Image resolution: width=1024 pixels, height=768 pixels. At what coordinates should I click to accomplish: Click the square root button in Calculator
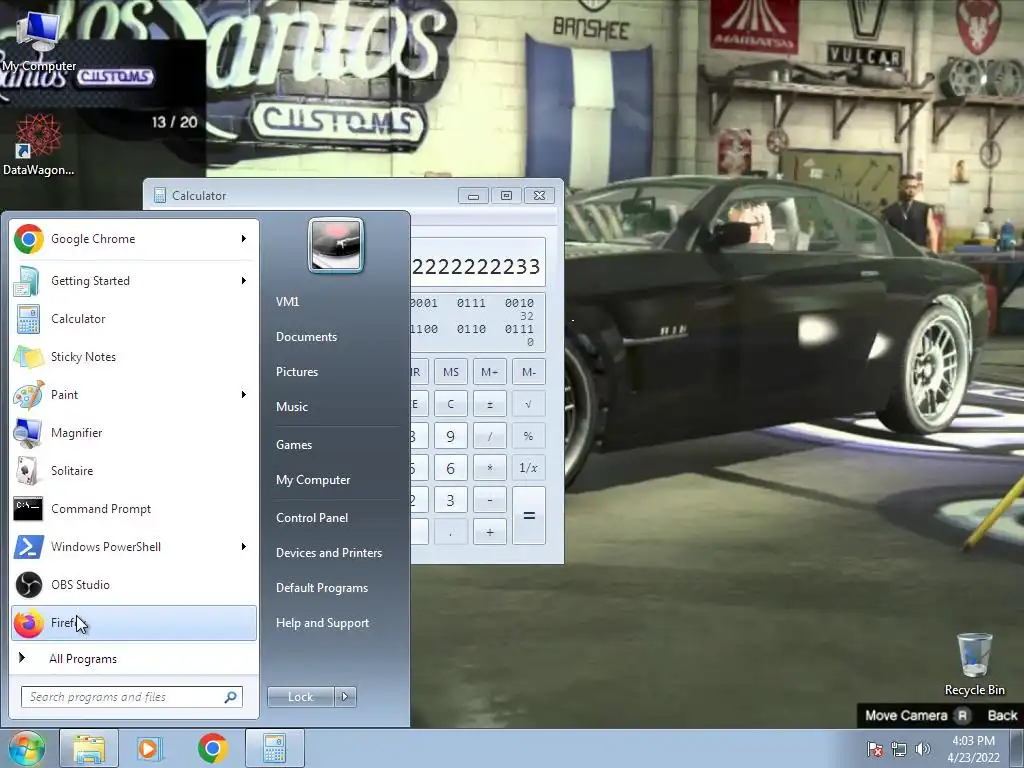529,404
